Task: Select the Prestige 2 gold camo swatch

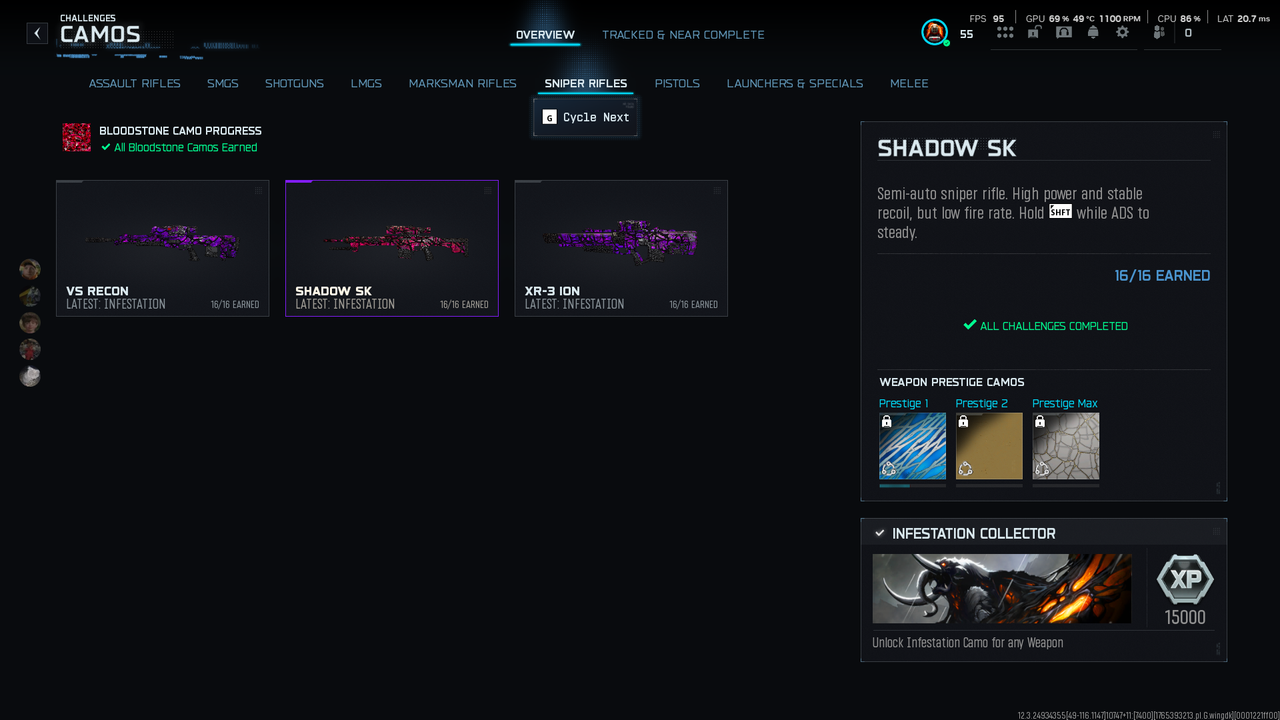Action: pos(989,446)
